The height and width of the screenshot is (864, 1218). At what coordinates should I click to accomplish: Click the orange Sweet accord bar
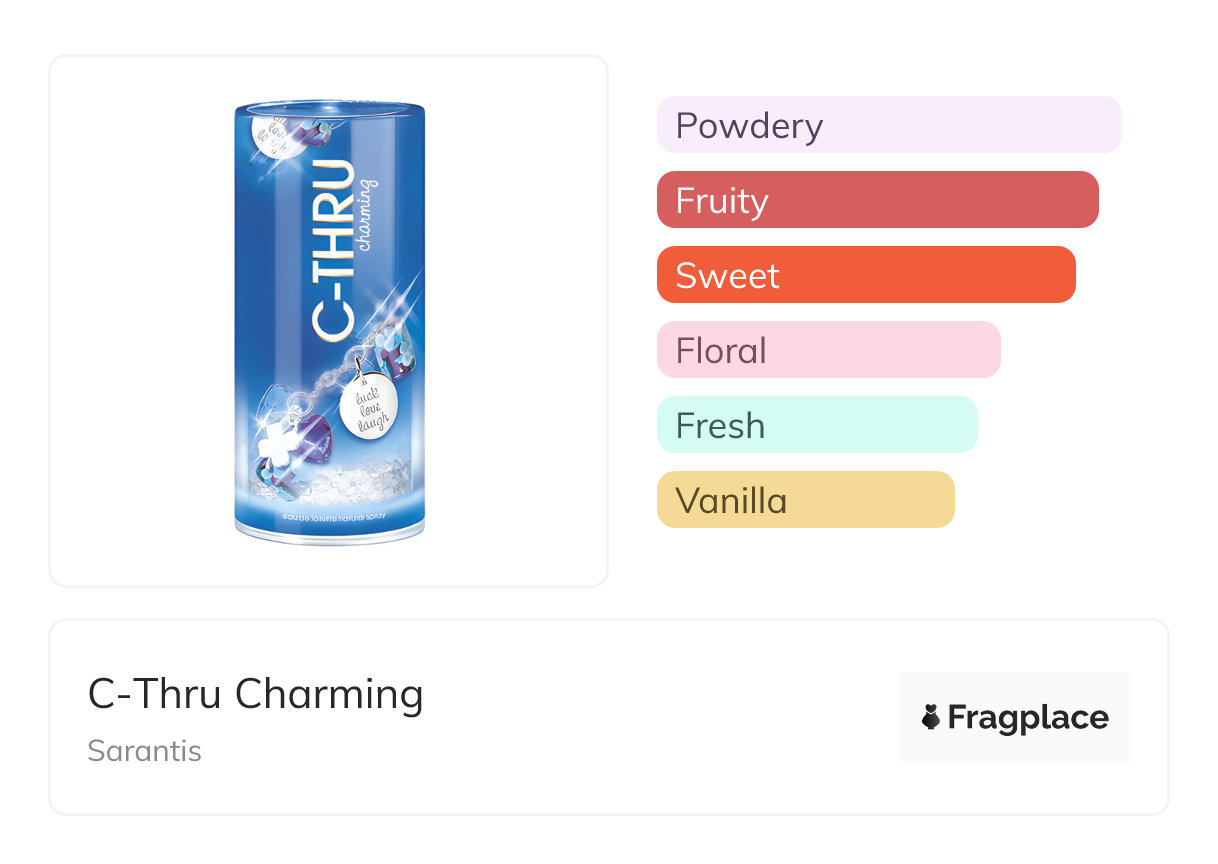click(865, 275)
